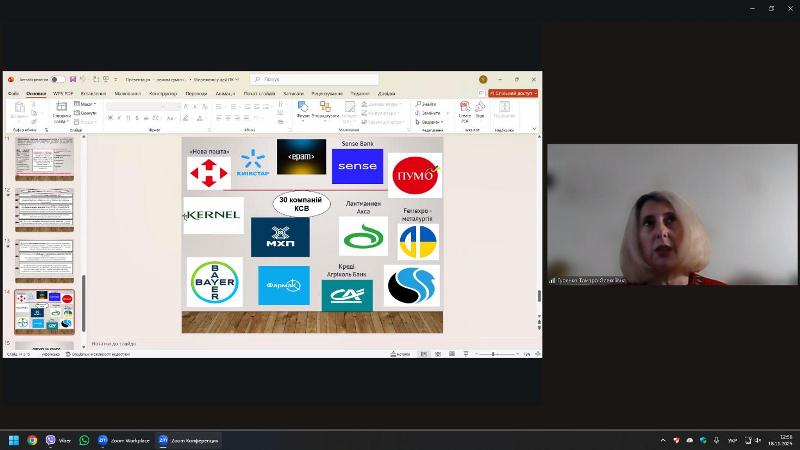
Task: Click Знайти in editing group
Action: pos(426,104)
